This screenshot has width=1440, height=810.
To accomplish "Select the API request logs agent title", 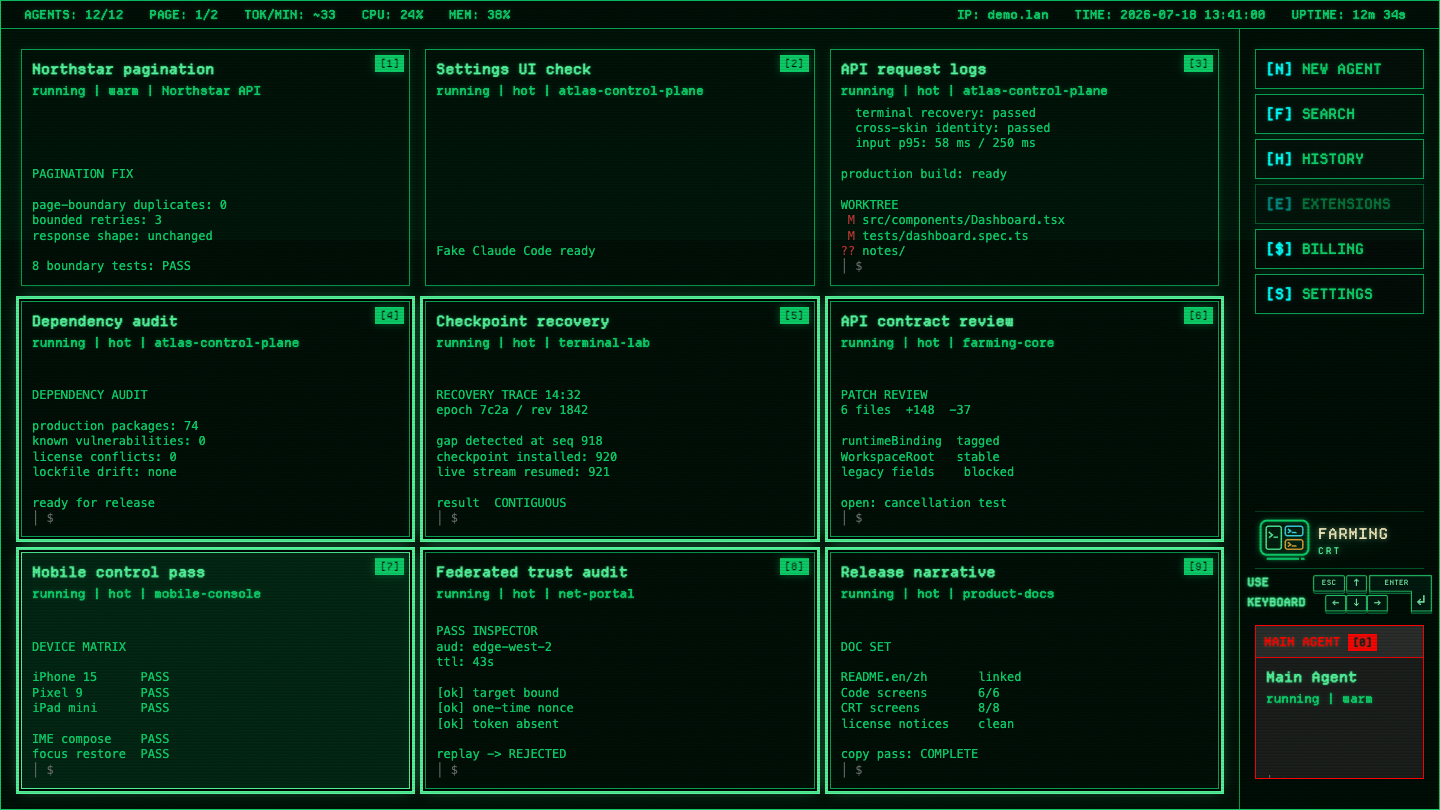I will [x=913, y=69].
